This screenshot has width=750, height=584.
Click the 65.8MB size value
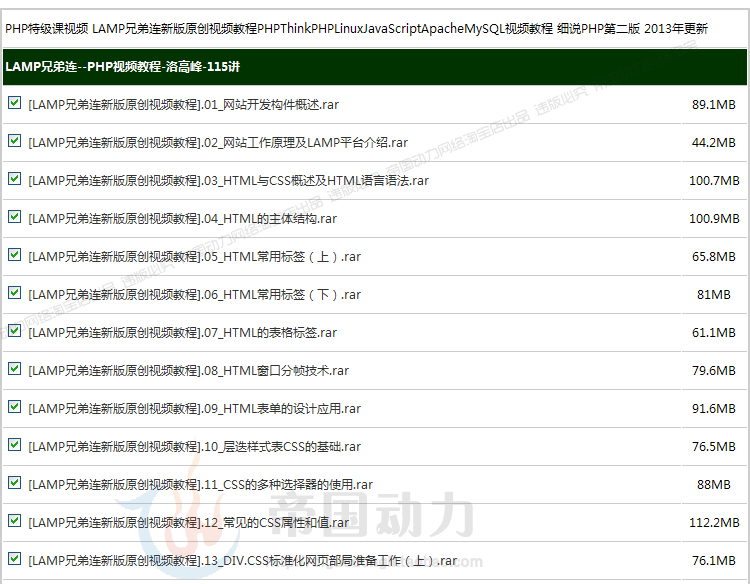tap(714, 257)
